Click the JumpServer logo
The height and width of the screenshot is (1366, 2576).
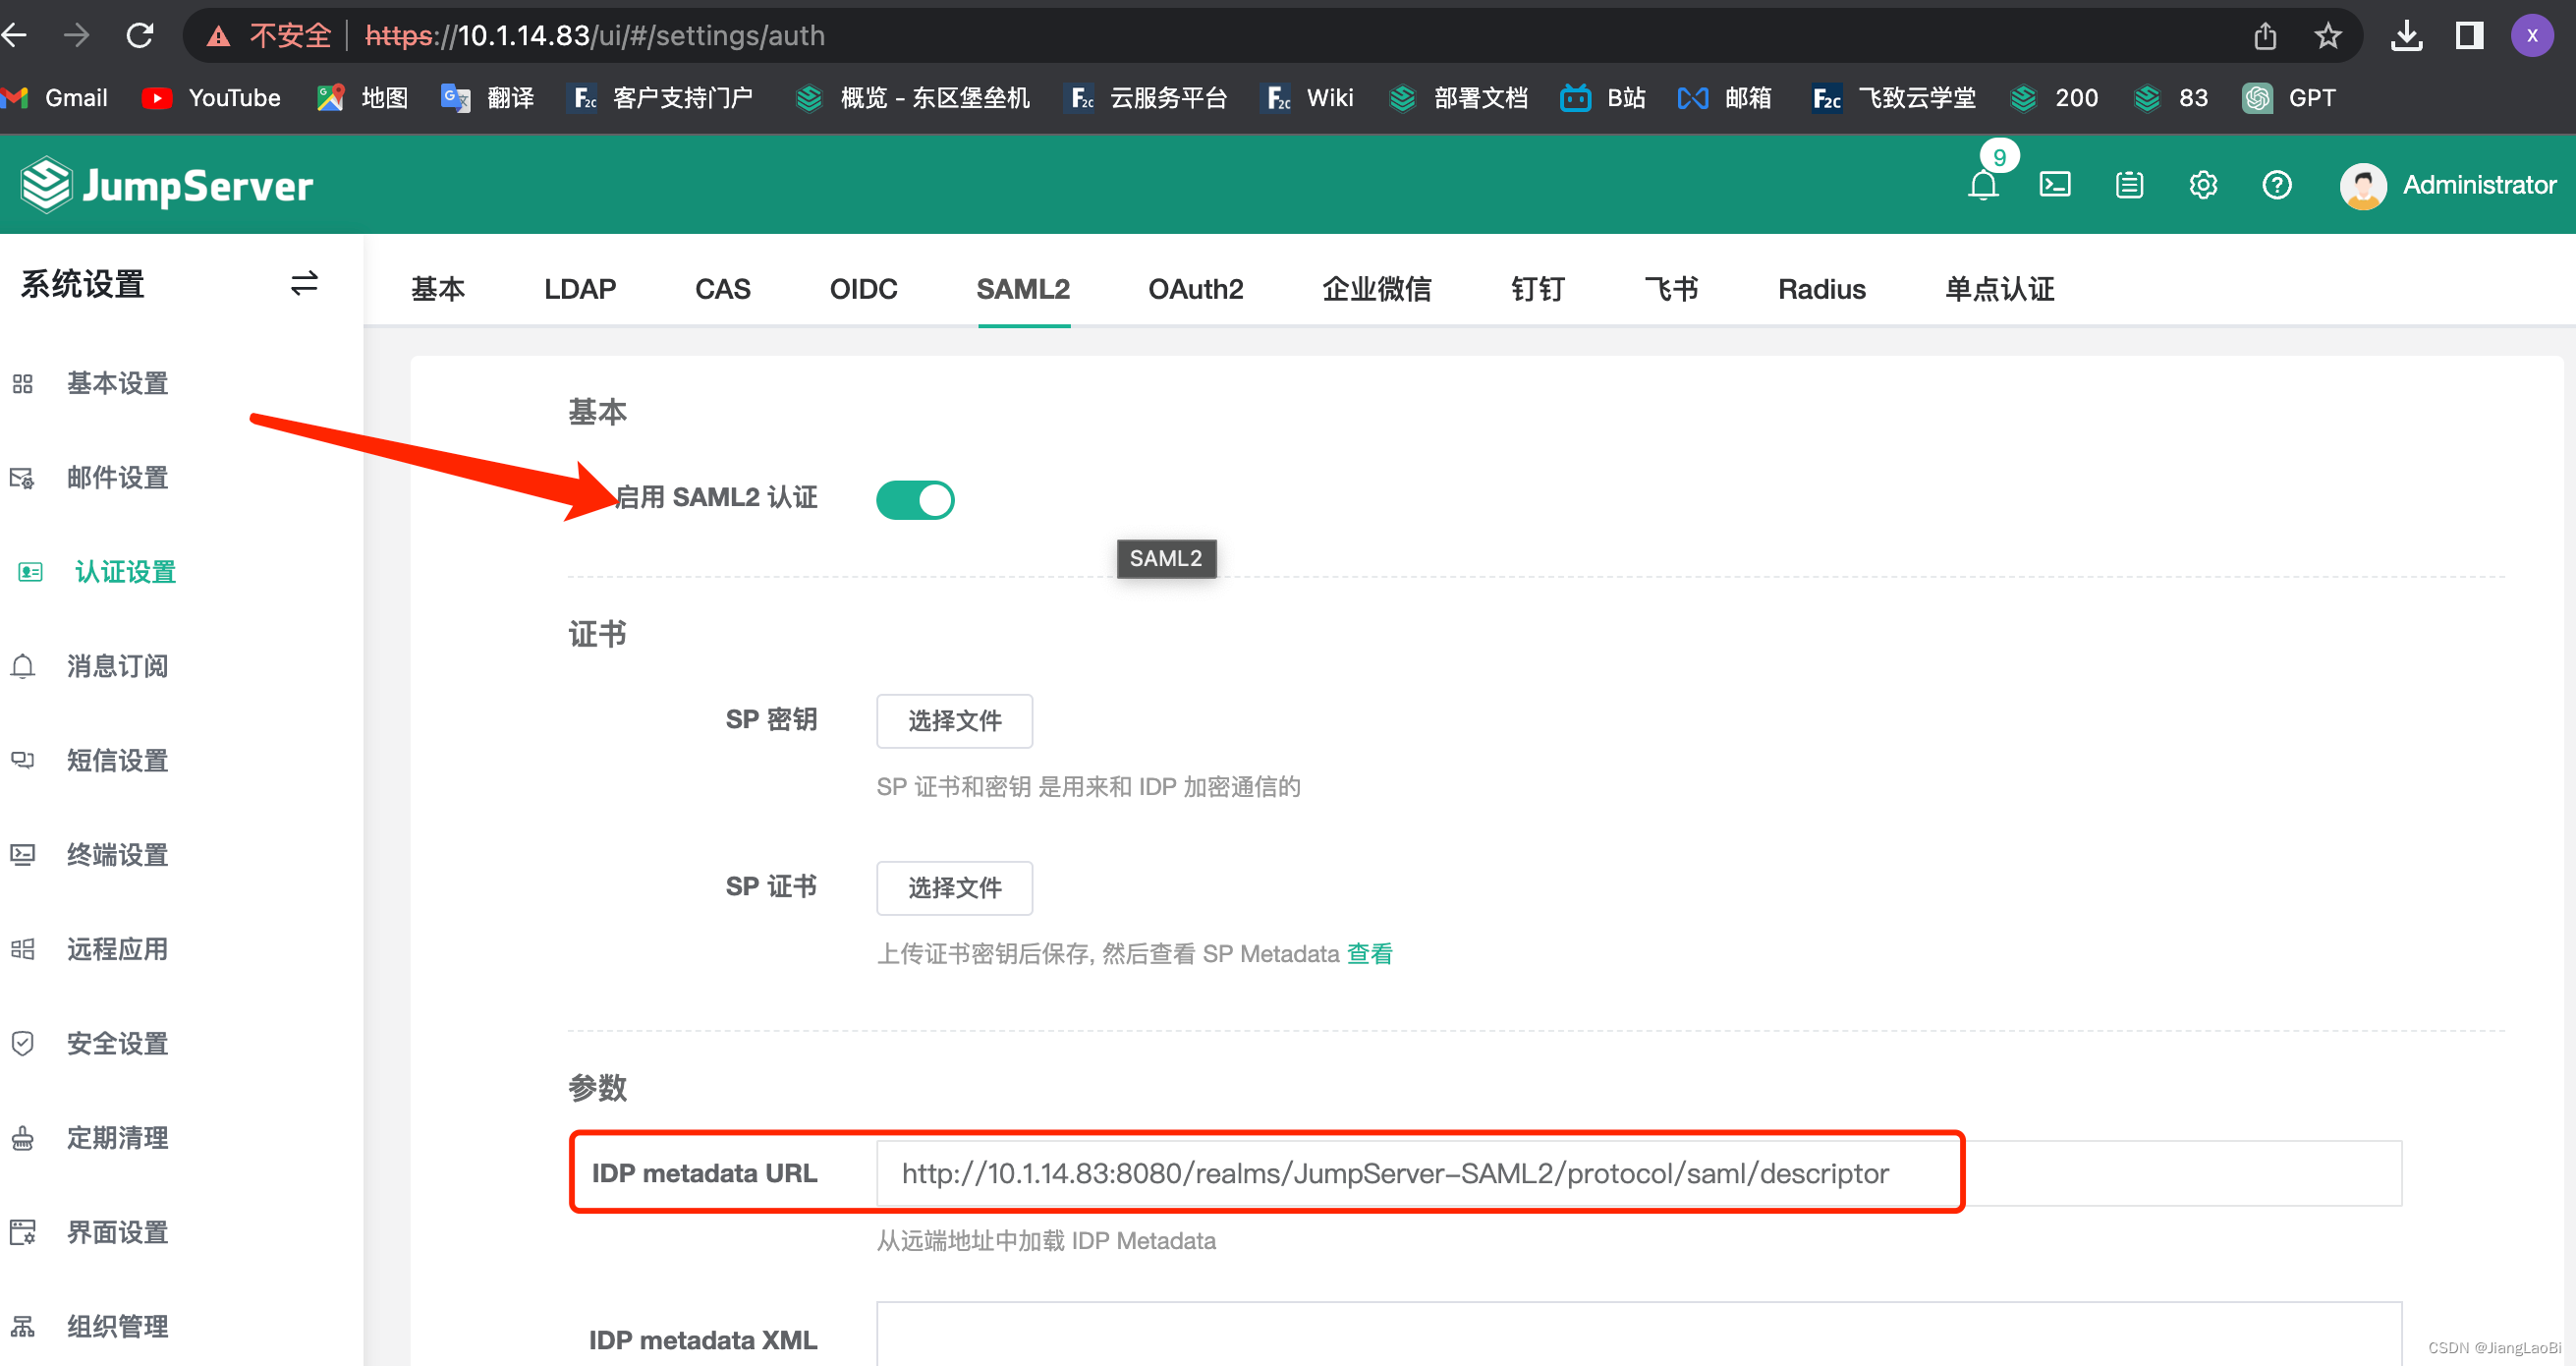166,184
